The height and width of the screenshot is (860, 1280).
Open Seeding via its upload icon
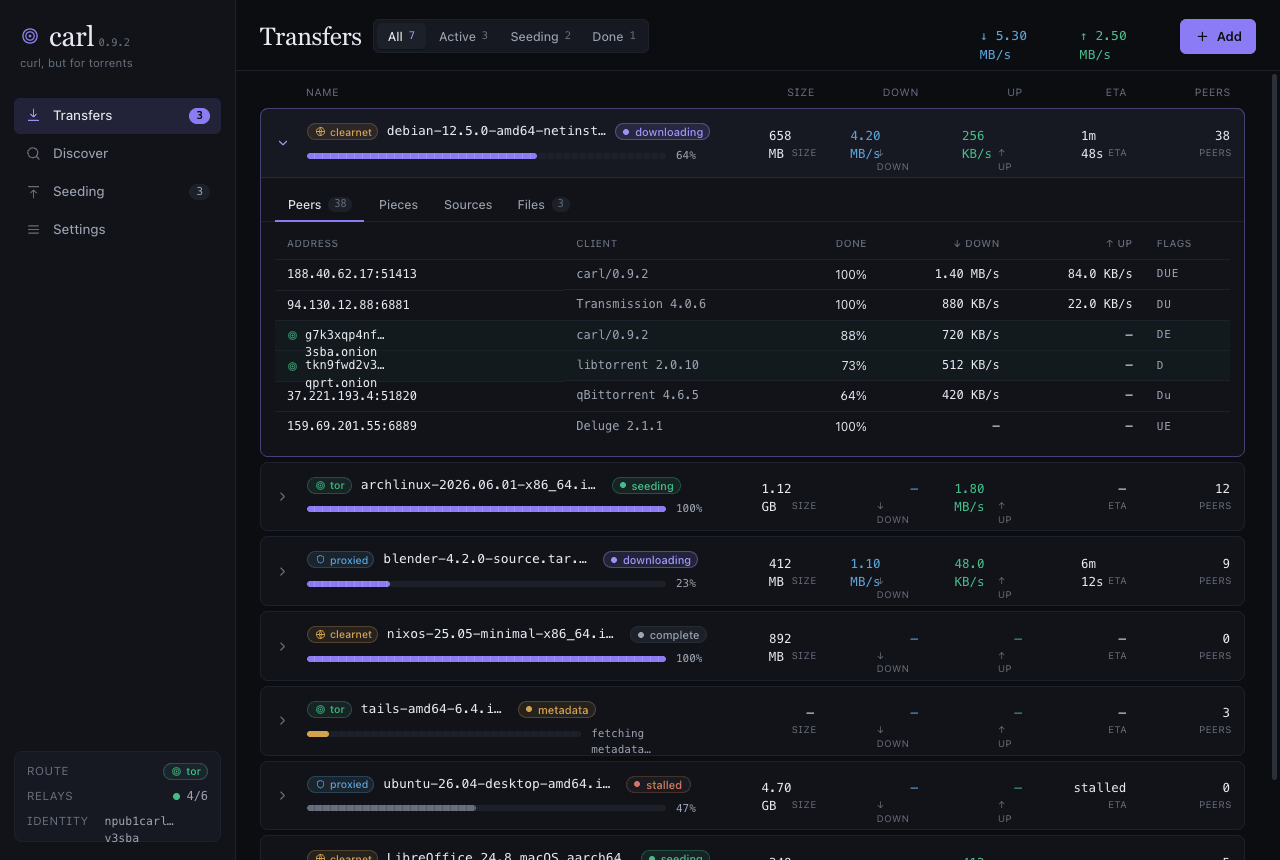click(x=33, y=191)
